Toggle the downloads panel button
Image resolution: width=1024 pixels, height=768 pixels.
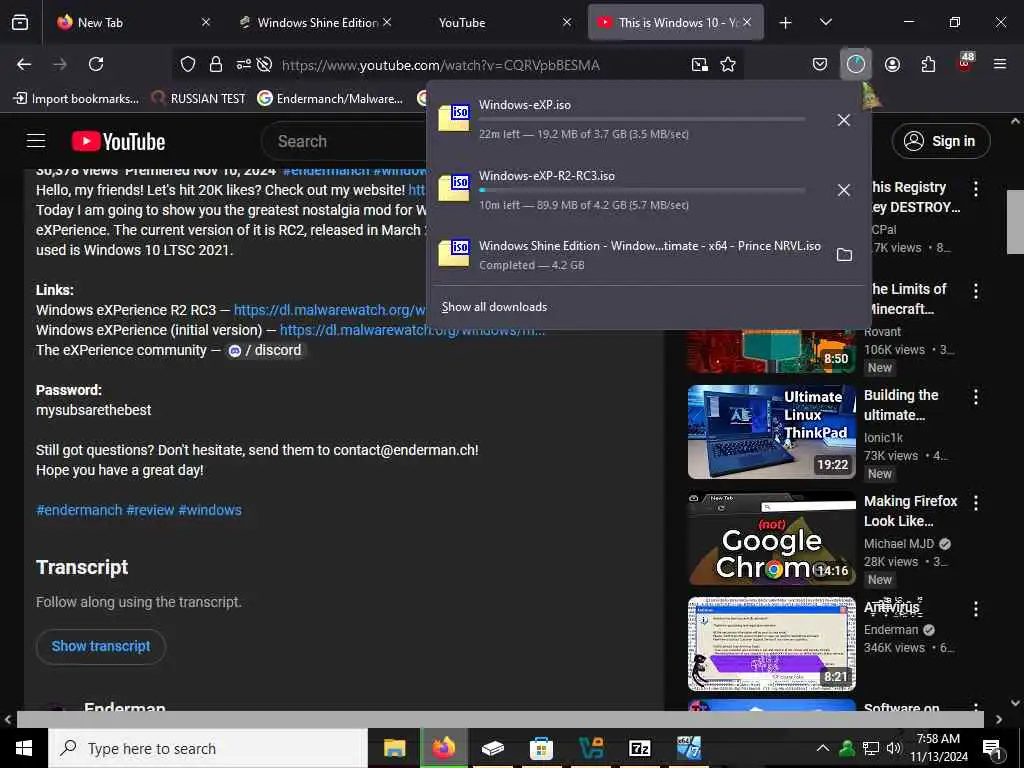856,64
